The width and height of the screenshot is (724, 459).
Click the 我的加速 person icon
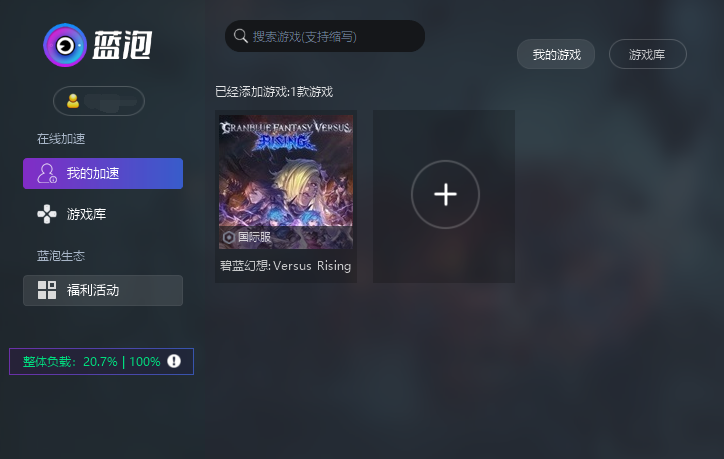click(x=47, y=173)
